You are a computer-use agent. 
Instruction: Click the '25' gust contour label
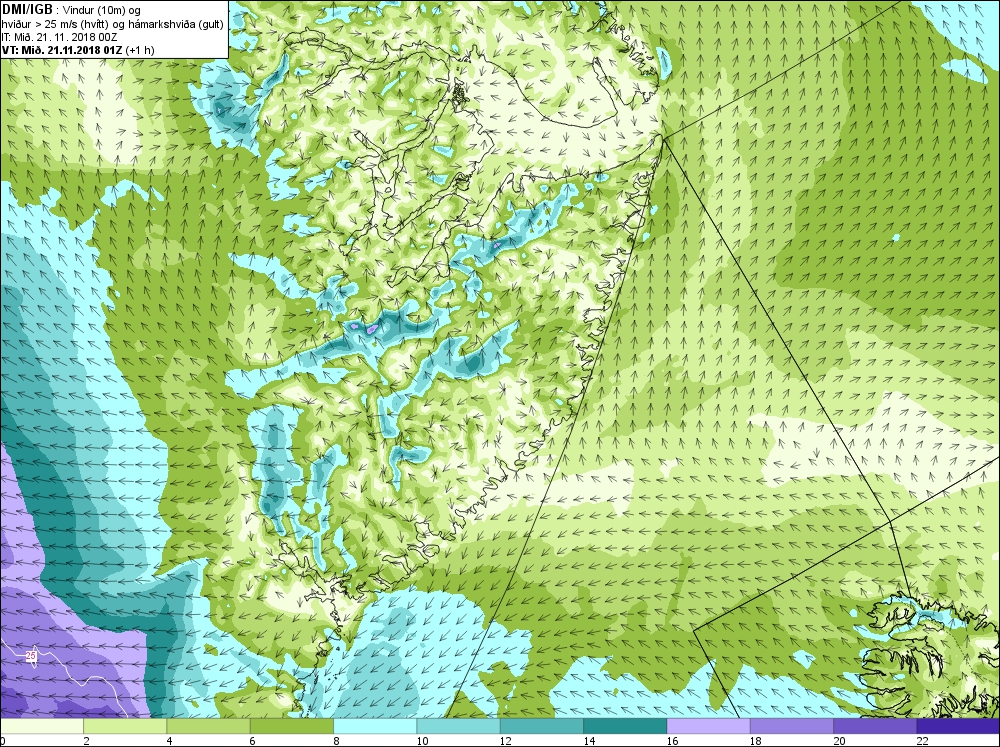(x=31, y=656)
